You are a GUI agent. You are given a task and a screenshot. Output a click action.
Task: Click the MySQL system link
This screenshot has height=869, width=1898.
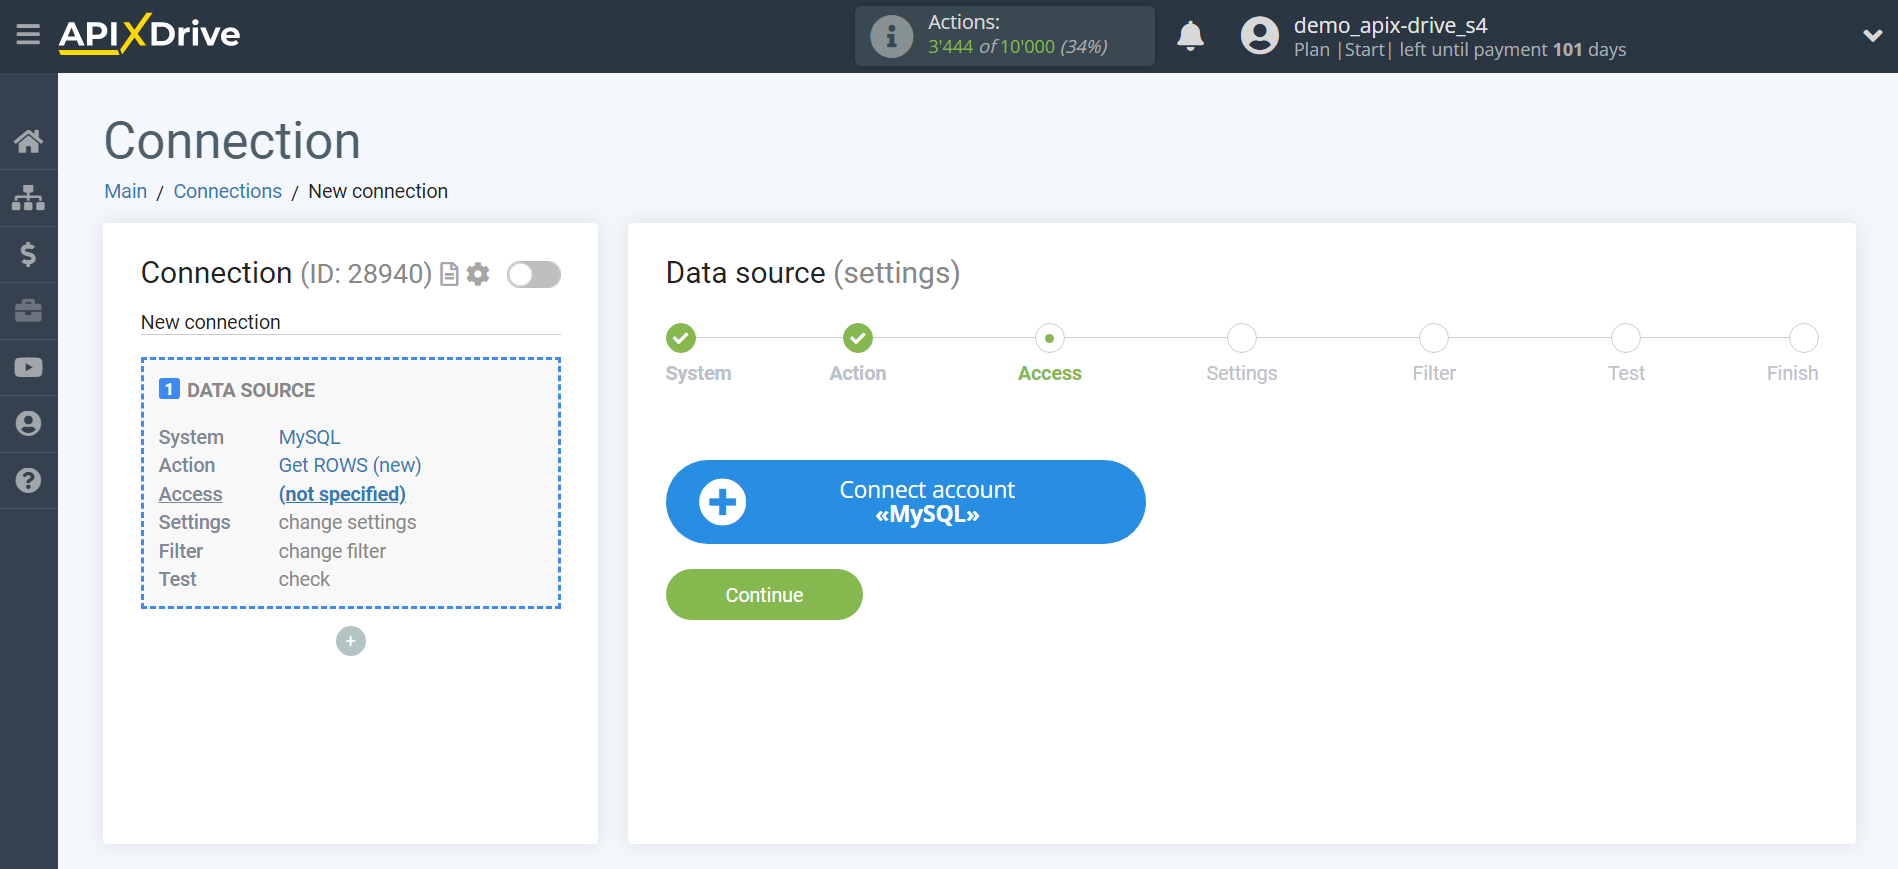coord(310,437)
